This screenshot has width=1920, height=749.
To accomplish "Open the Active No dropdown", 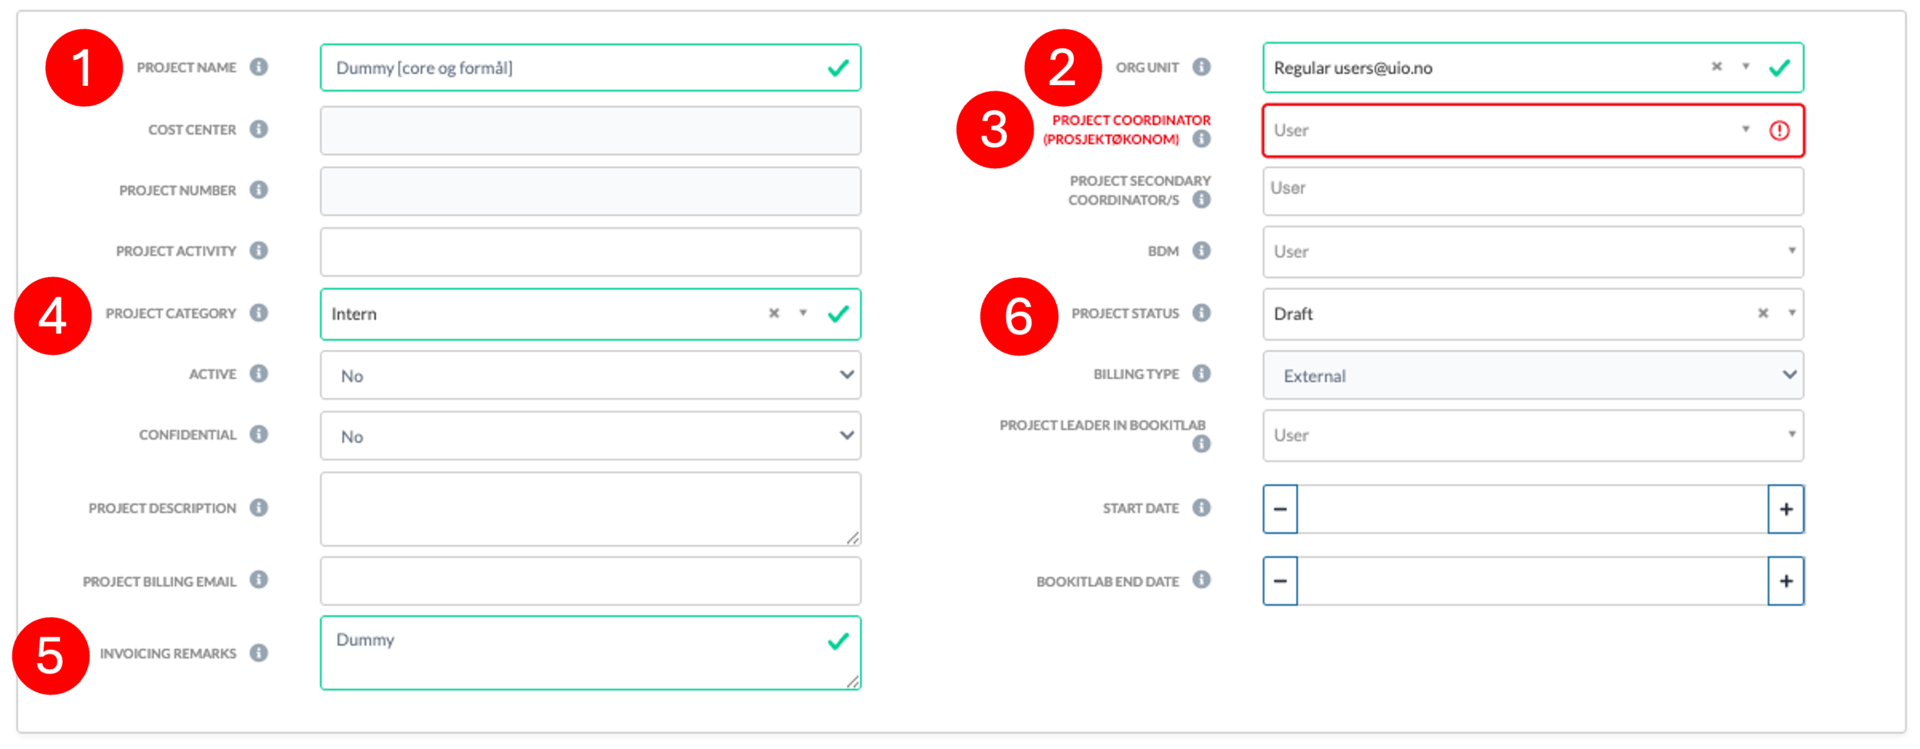I will point(591,375).
